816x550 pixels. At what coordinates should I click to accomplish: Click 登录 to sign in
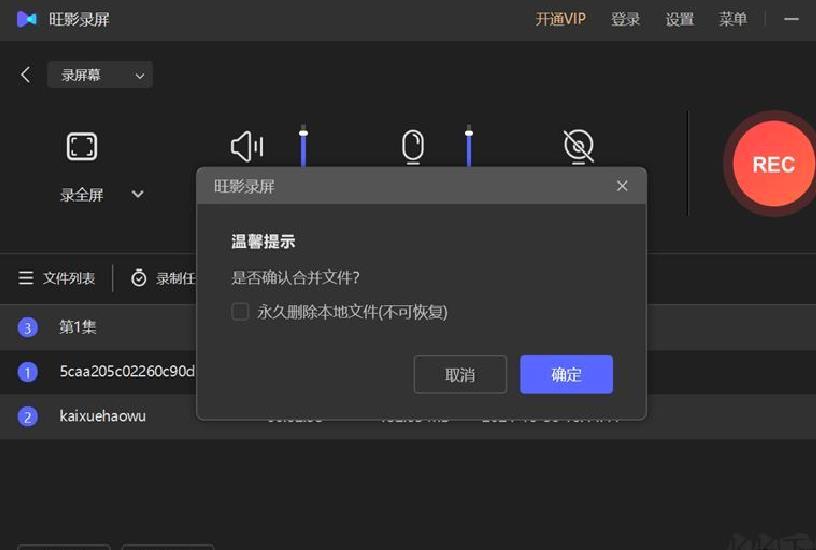tap(625, 20)
